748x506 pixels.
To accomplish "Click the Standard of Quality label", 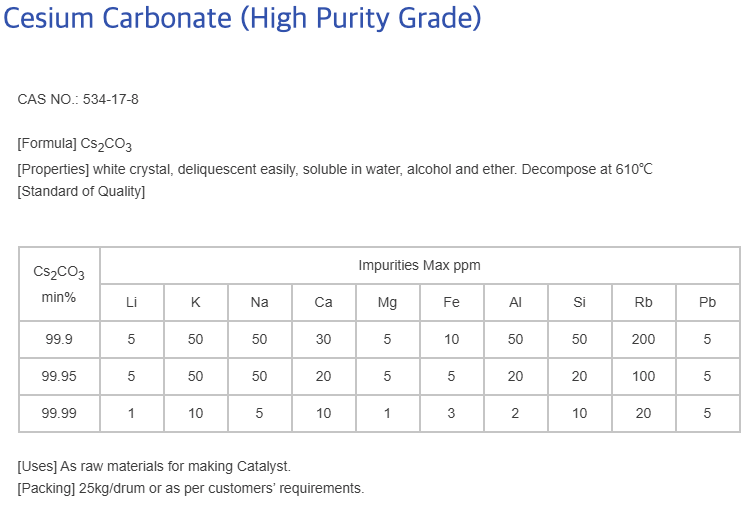I will [81, 191].
